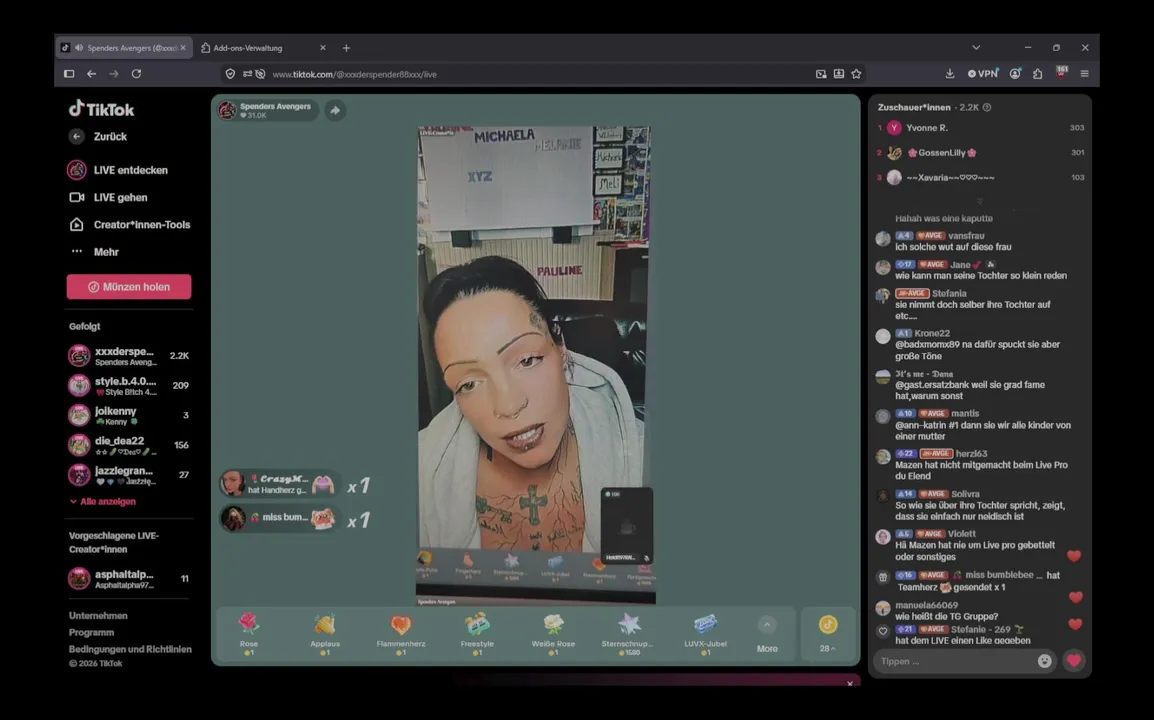Open the browser downloads panel
The image size is (1154, 720).
[x=949, y=74]
